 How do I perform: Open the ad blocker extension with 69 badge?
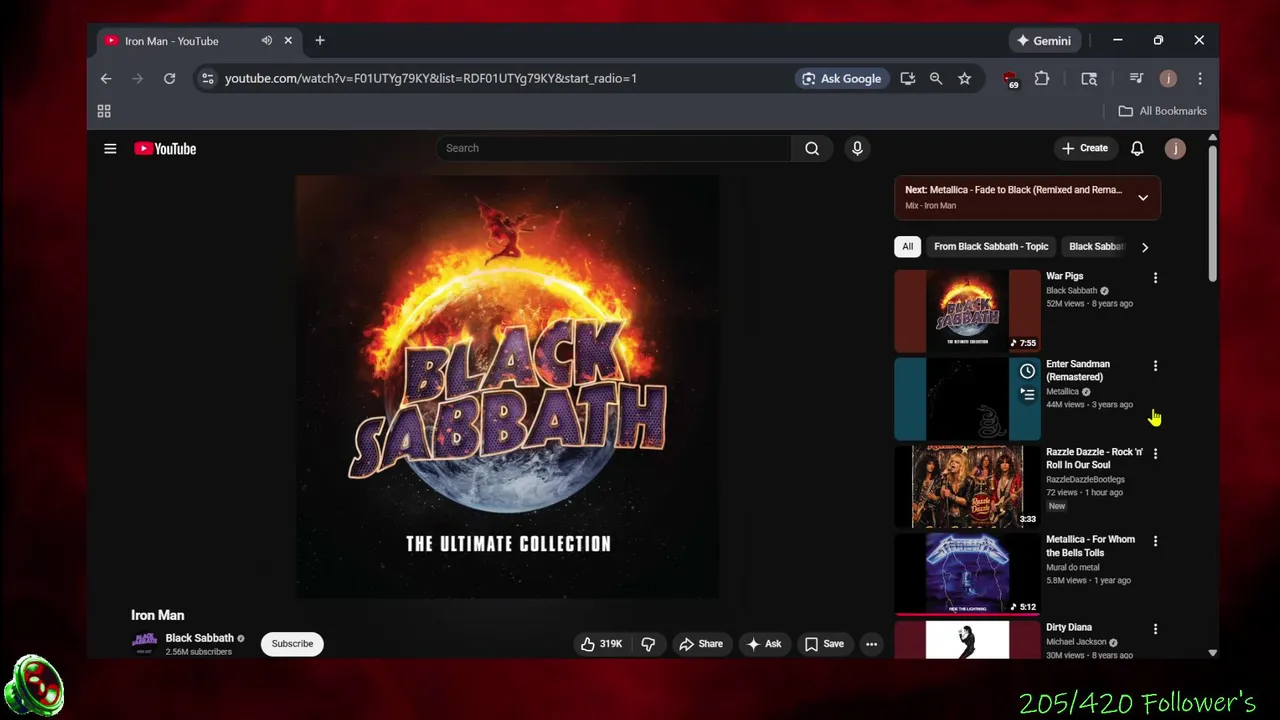[x=1010, y=79]
